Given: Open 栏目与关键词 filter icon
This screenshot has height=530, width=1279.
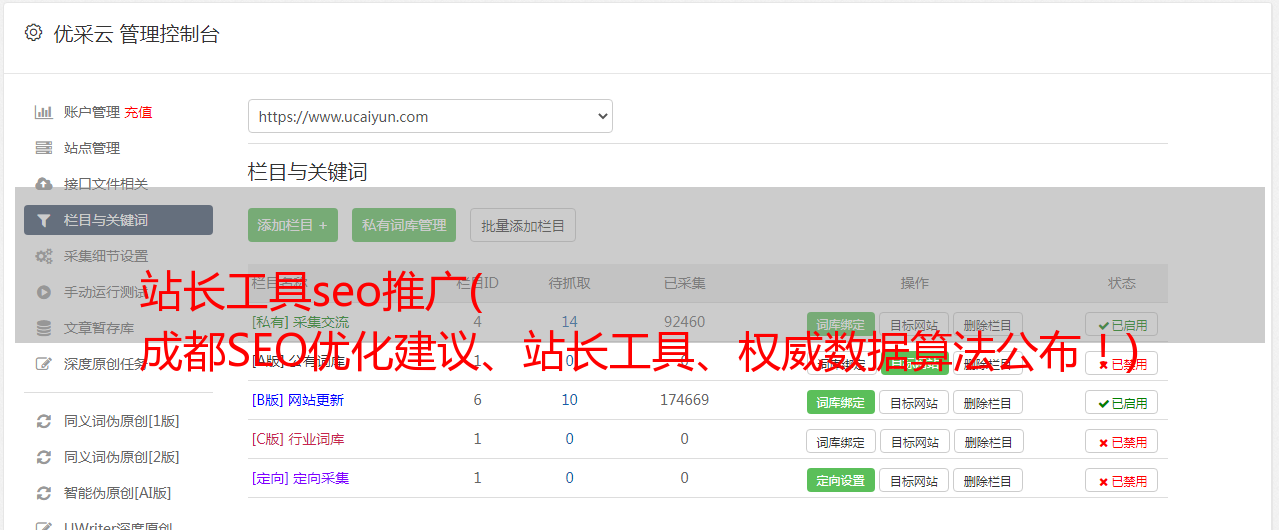Looking at the screenshot, I should pos(44,220).
